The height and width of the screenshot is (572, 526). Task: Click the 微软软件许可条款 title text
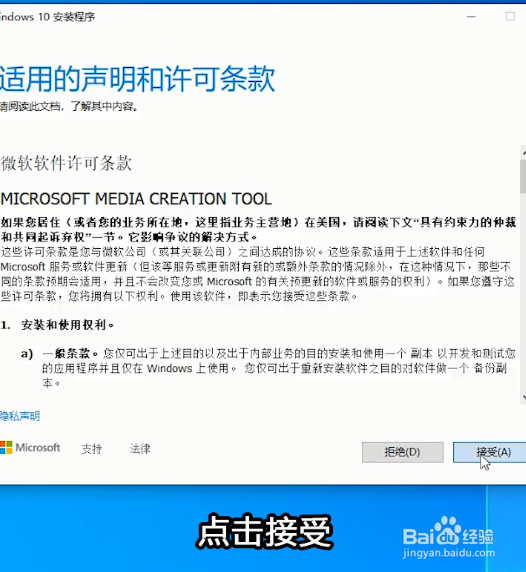pyautogui.click(x=66, y=163)
